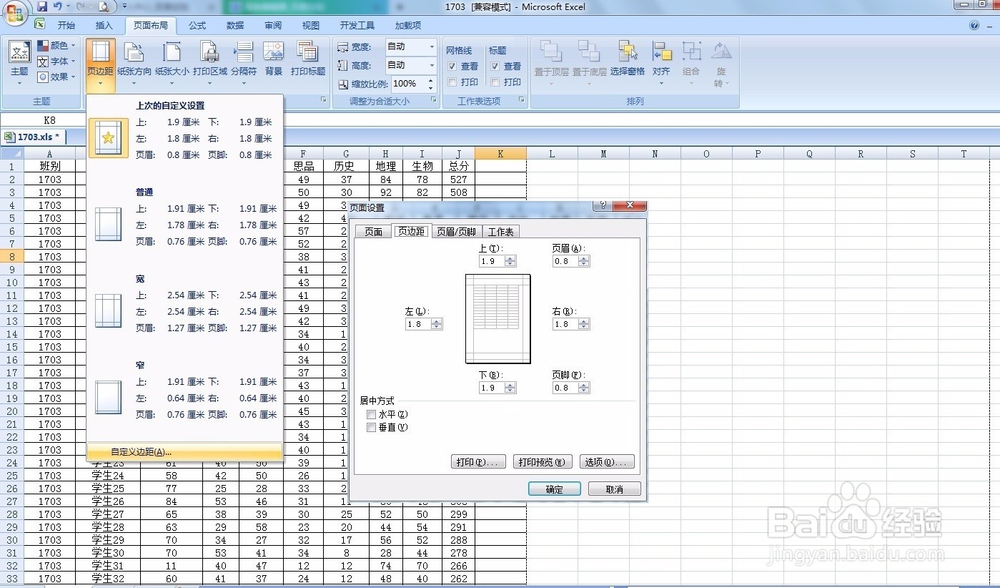This screenshot has width=1000, height=588.
Task: Adjust the Header (页眉) margin spinner
Action: [584, 261]
